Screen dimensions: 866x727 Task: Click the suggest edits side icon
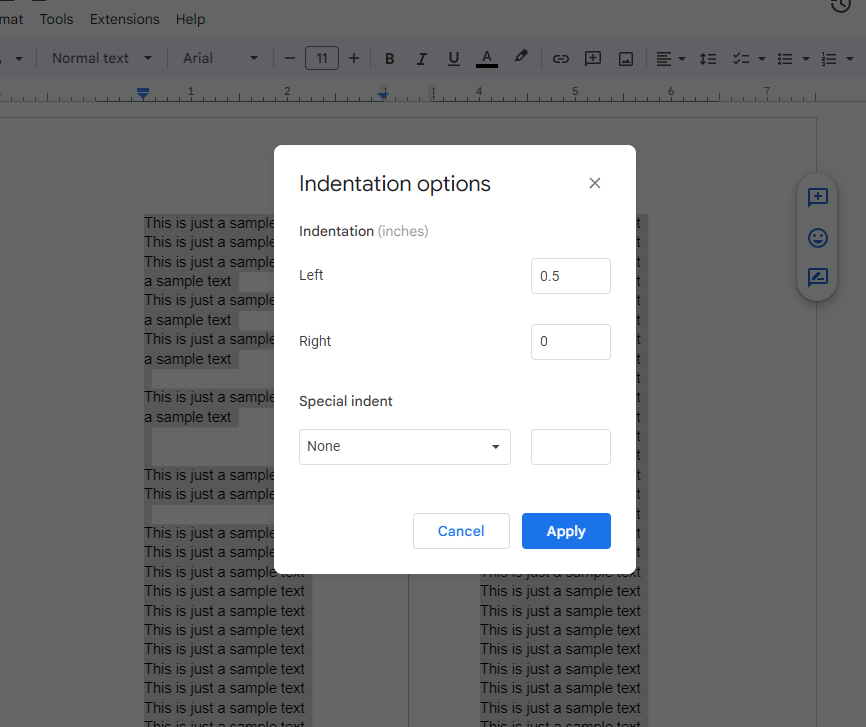point(817,277)
